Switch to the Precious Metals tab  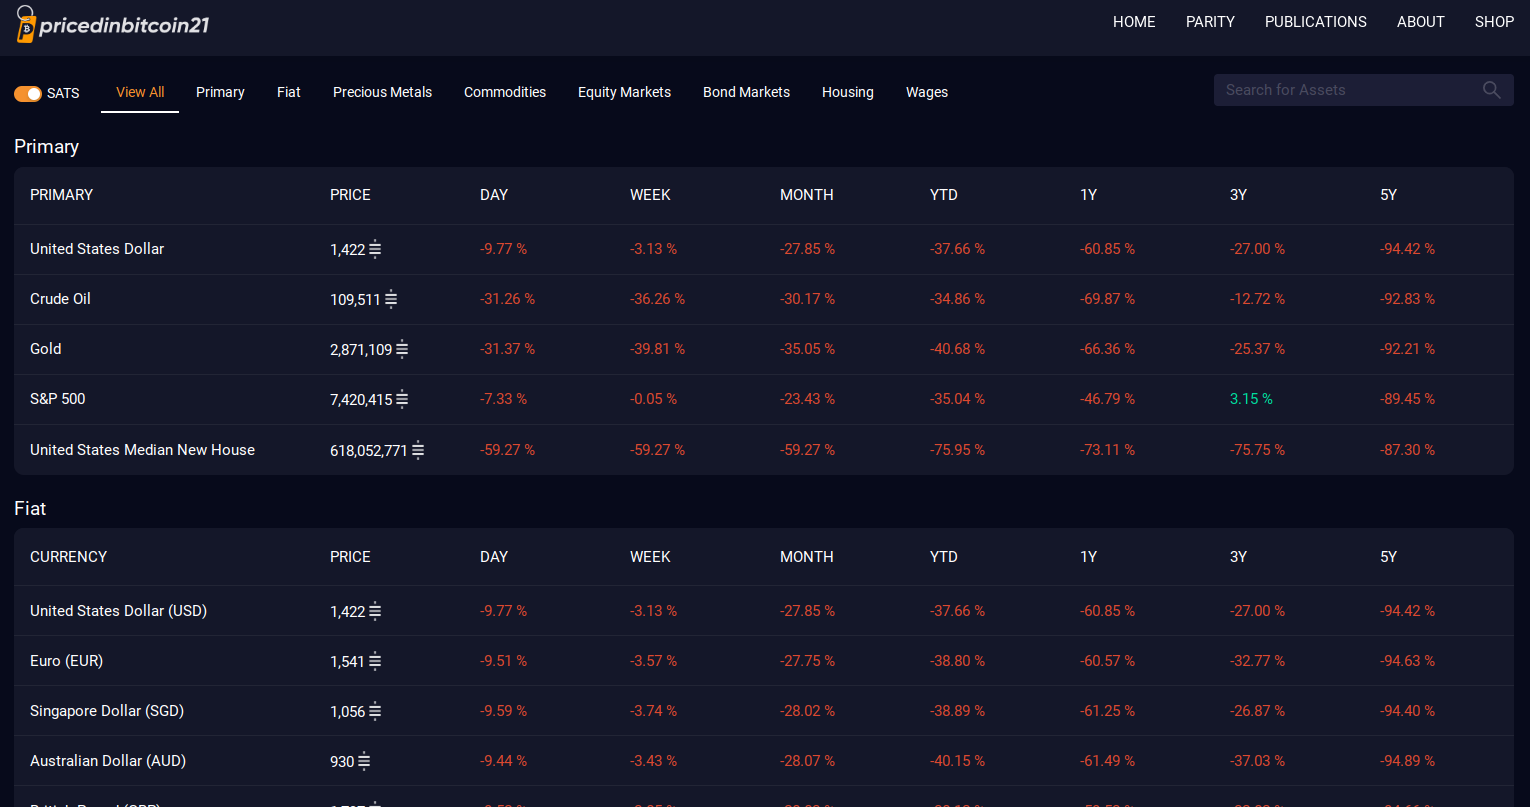(x=382, y=92)
